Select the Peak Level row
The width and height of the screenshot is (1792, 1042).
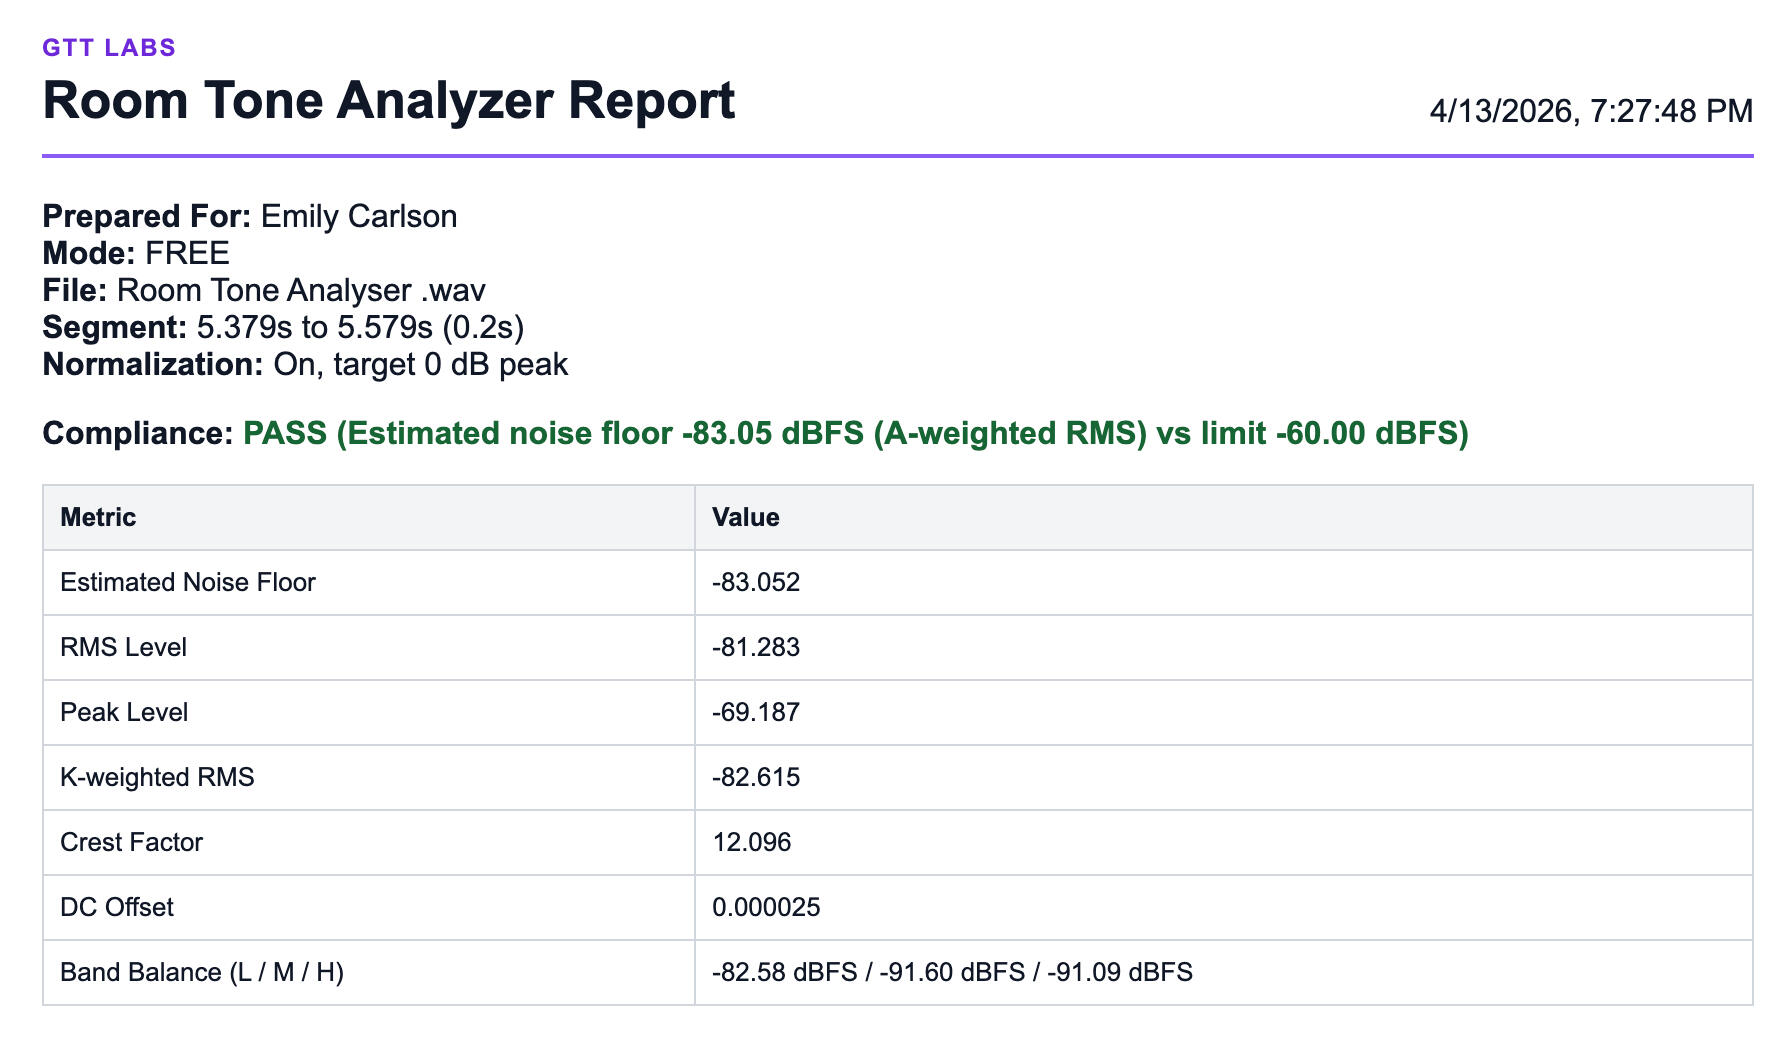pos(125,712)
